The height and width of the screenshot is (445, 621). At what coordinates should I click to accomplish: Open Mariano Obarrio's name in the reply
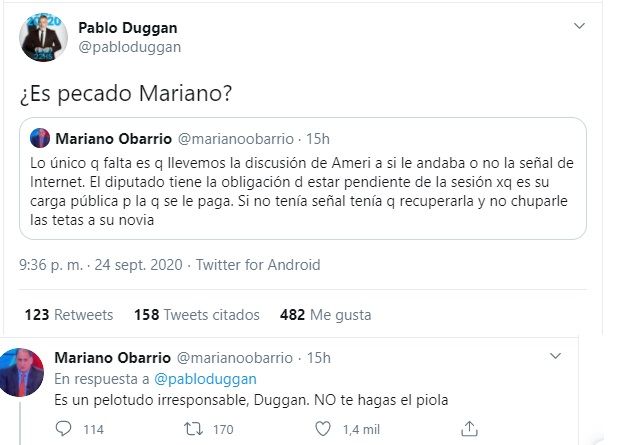pyautogui.click(x=112, y=358)
